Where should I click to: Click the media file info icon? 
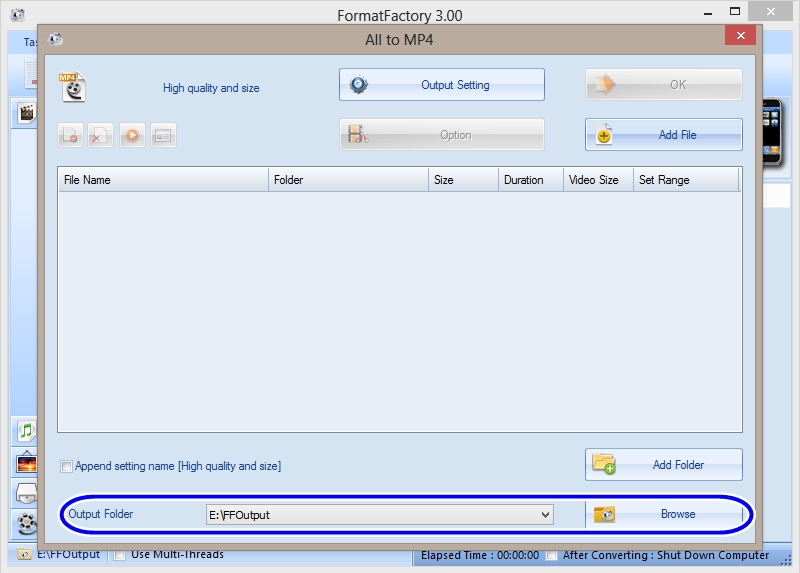pos(163,135)
